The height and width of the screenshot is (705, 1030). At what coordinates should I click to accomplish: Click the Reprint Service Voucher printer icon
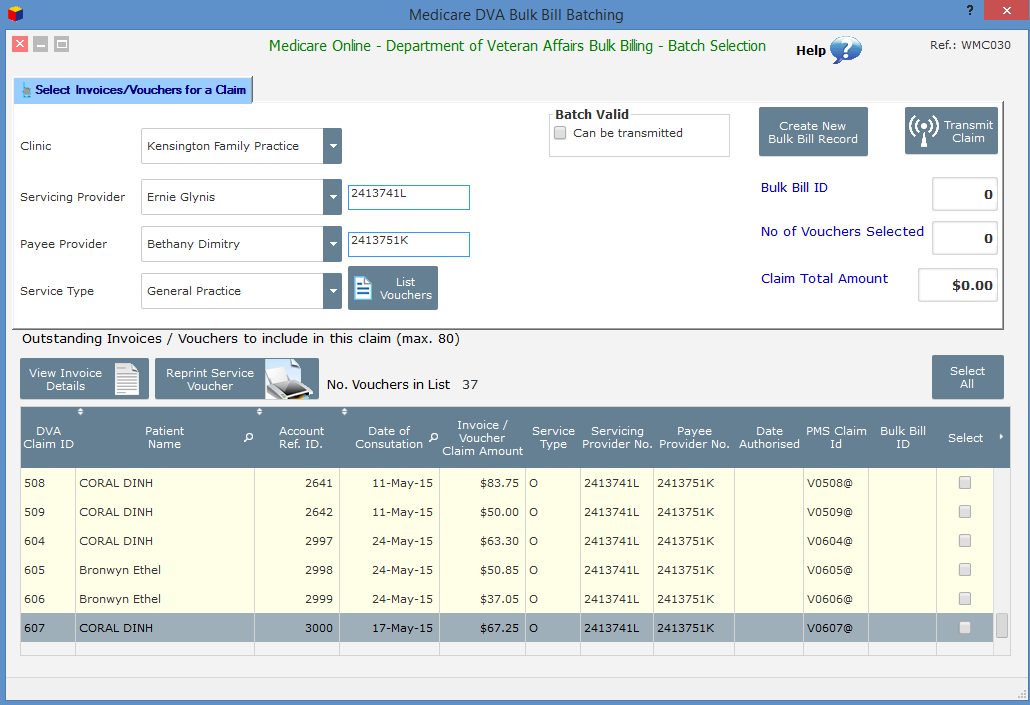point(289,379)
